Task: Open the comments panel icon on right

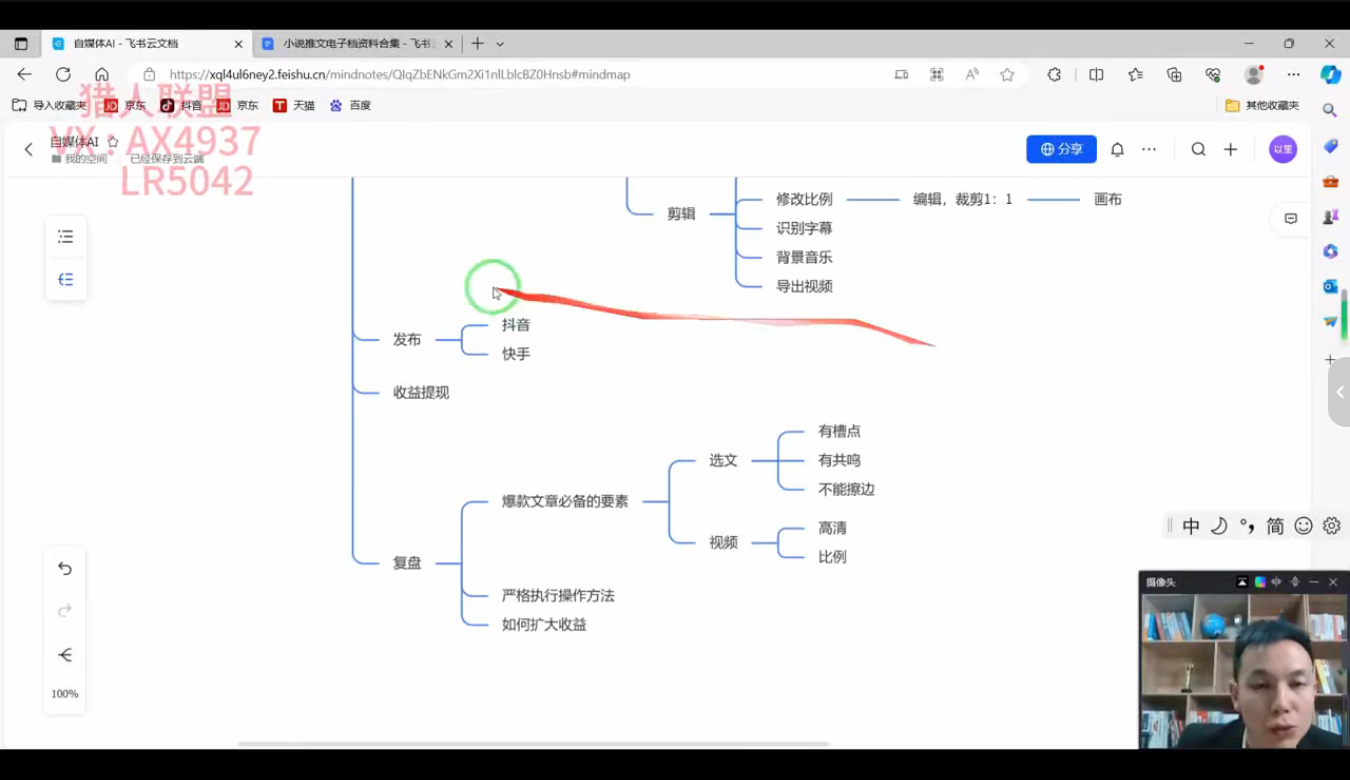Action: [x=1291, y=219]
